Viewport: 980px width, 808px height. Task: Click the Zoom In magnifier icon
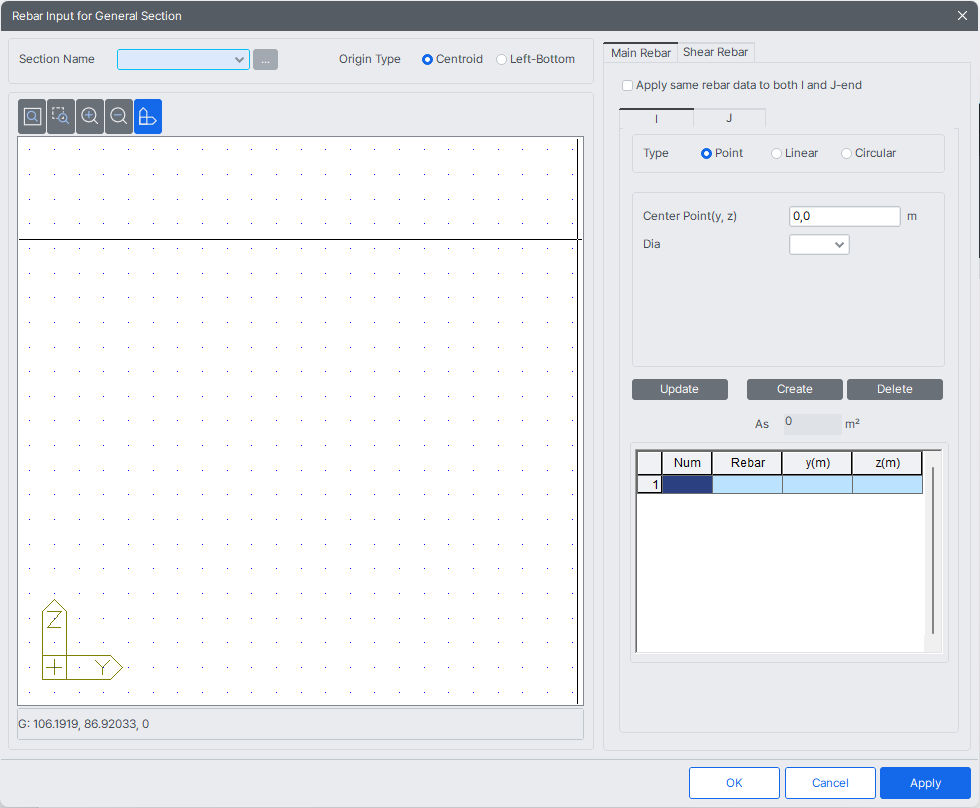coord(89,116)
